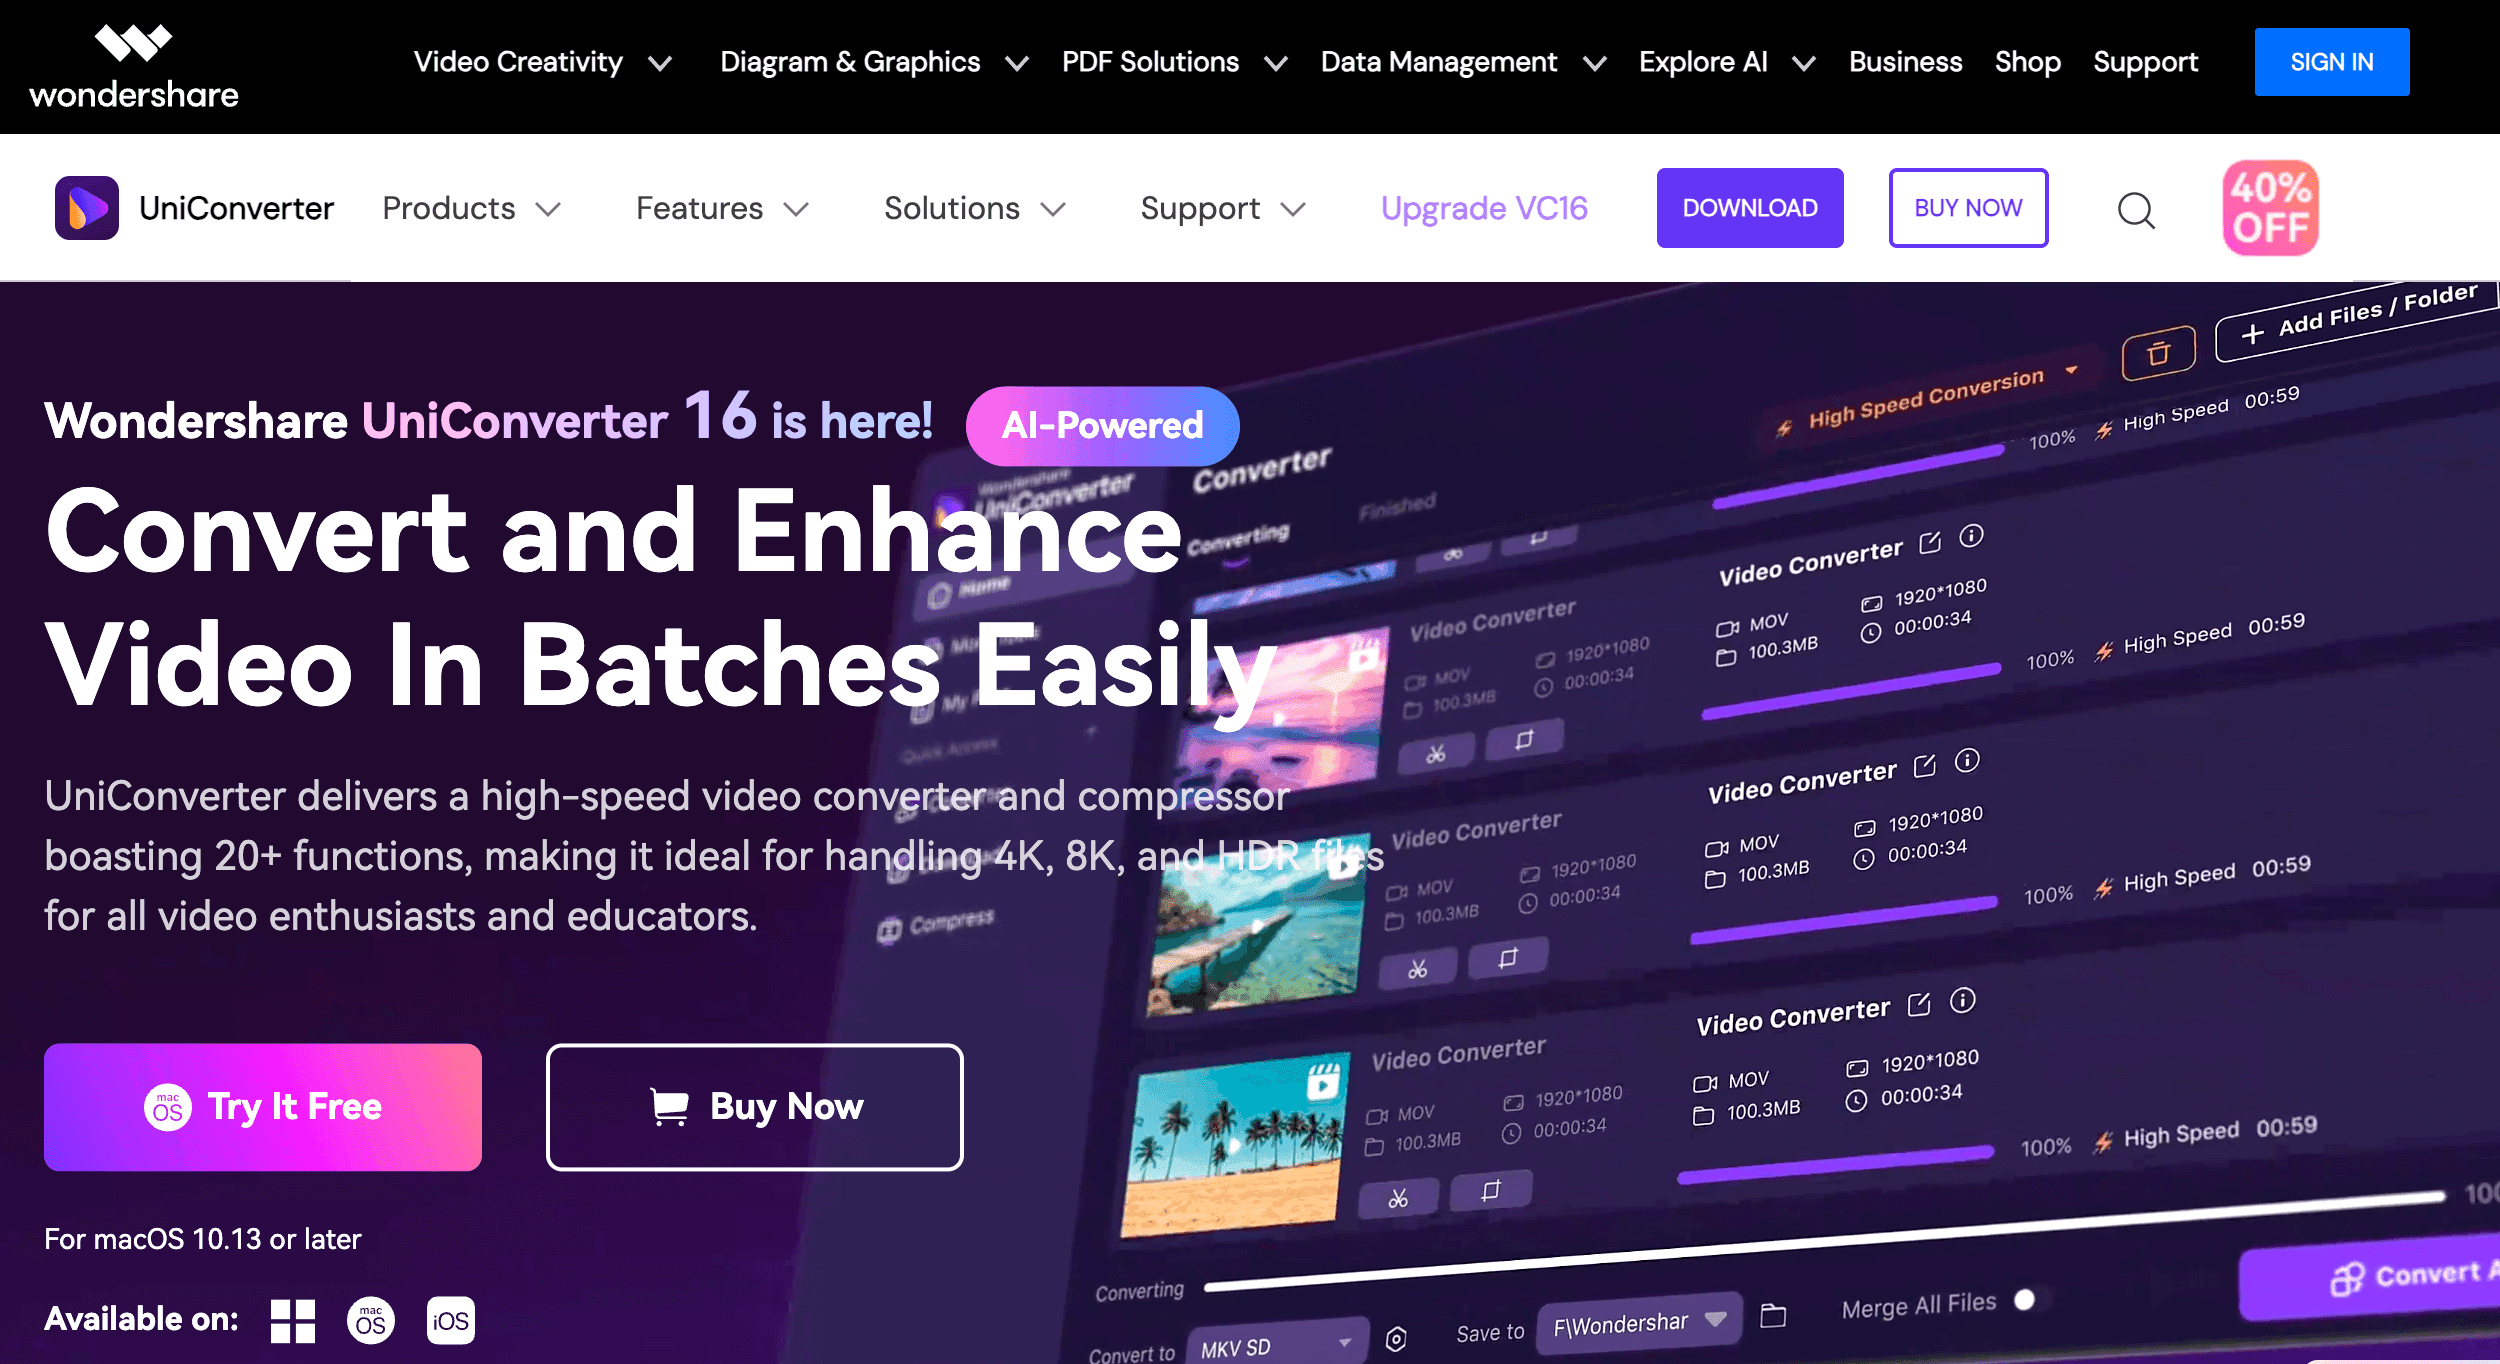Click the macOS icon beside Available on
Viewport: 2500px width, 1364px height.
pos(371,1321)
